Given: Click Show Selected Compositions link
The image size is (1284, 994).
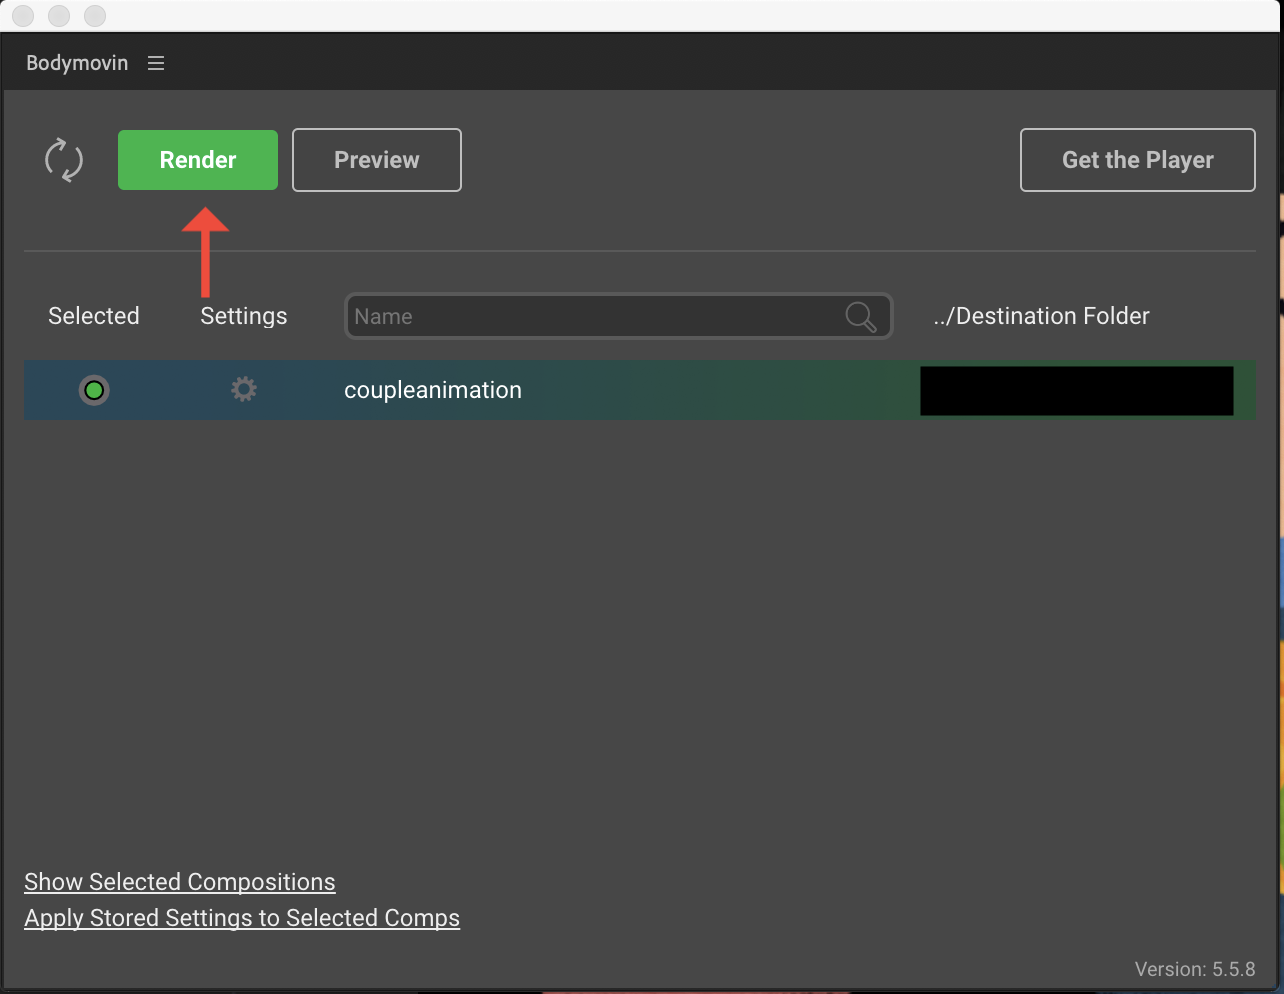Looking at the screenshot, I should [180, 882].
